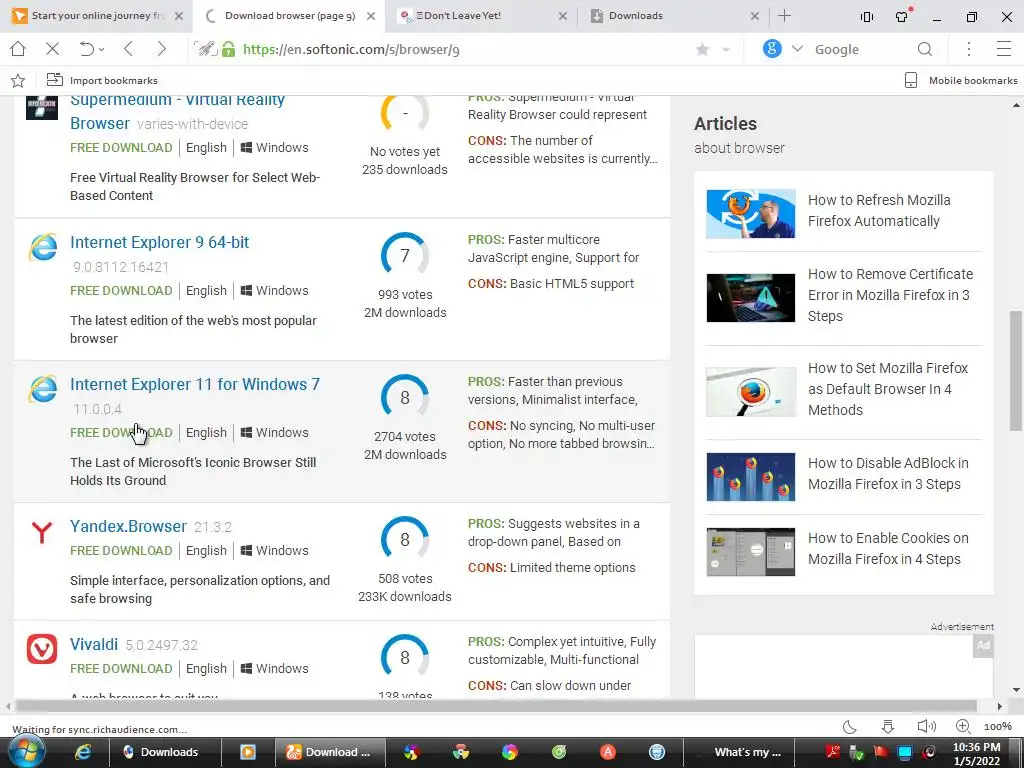Open the Yandex.Browser link
The width and height of the screenshot is (1024, 768).
[128, 526]
